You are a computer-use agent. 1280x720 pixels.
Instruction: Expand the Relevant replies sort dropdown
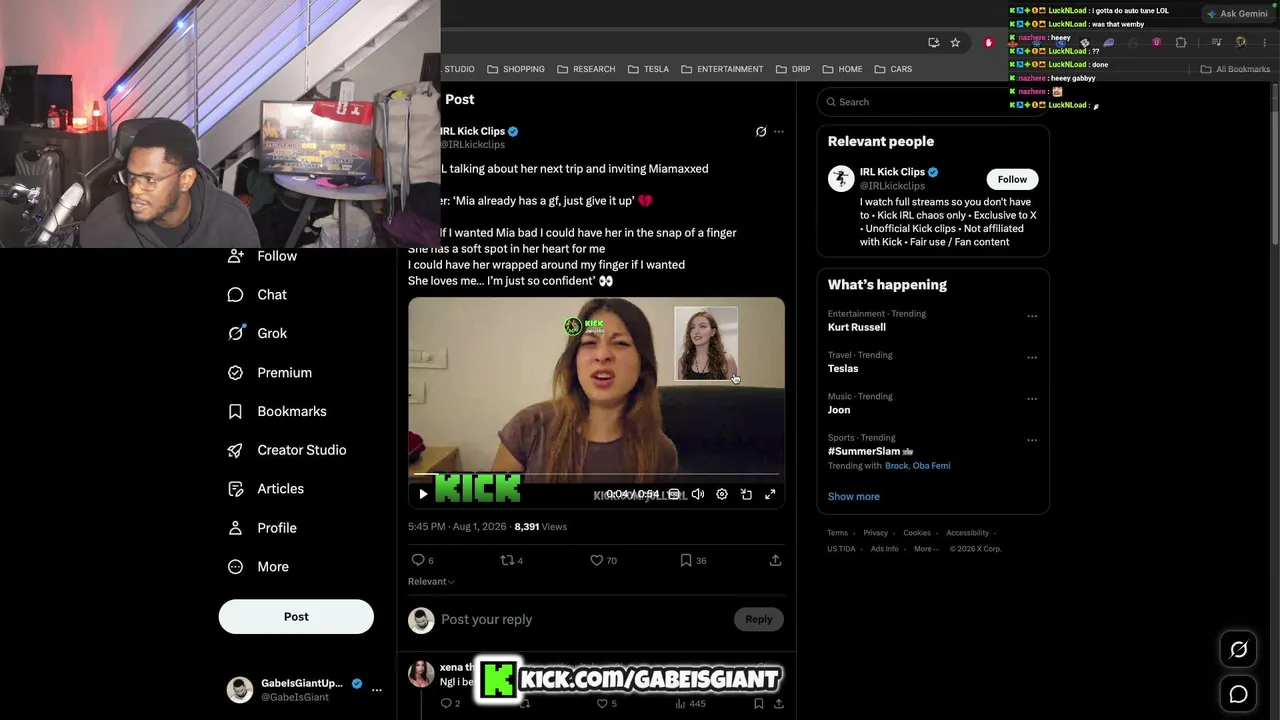click(x=431, y=581)
